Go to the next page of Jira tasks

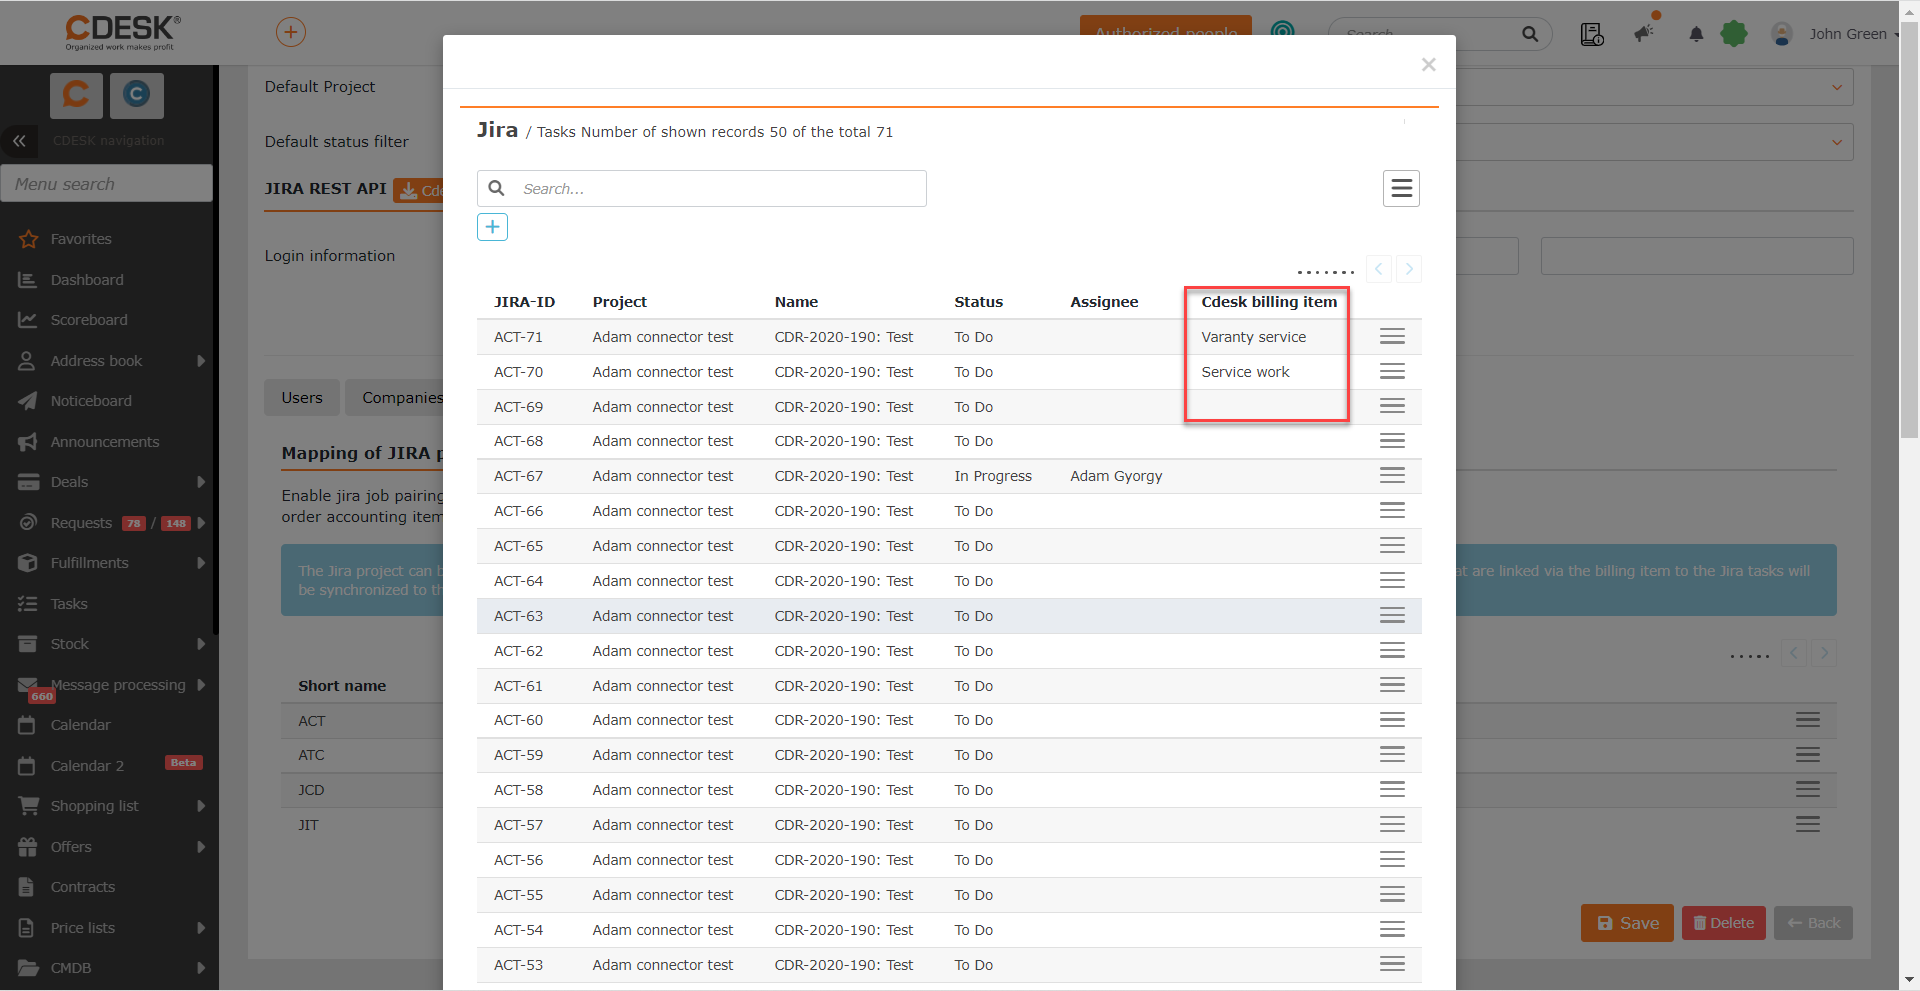pyautogui.click(x=1409, y=269)
